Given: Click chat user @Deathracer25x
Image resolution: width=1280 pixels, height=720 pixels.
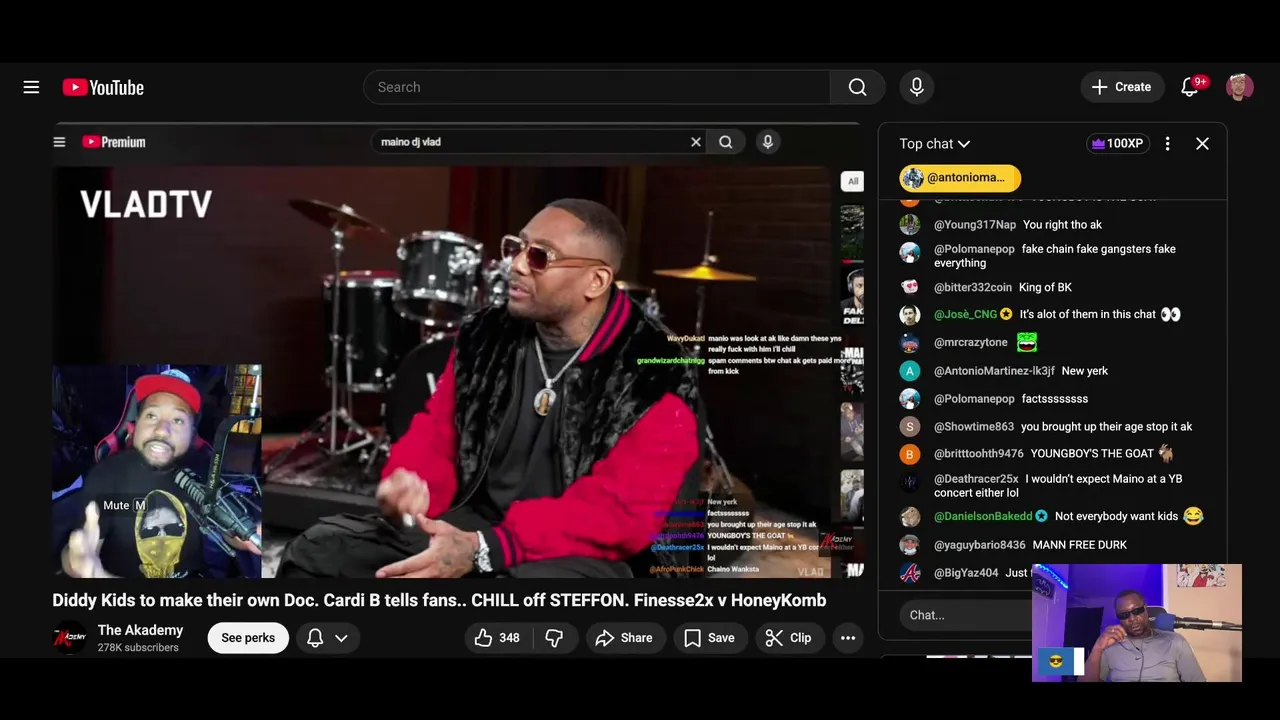Looking at the screenshot, I should [976, 479].
